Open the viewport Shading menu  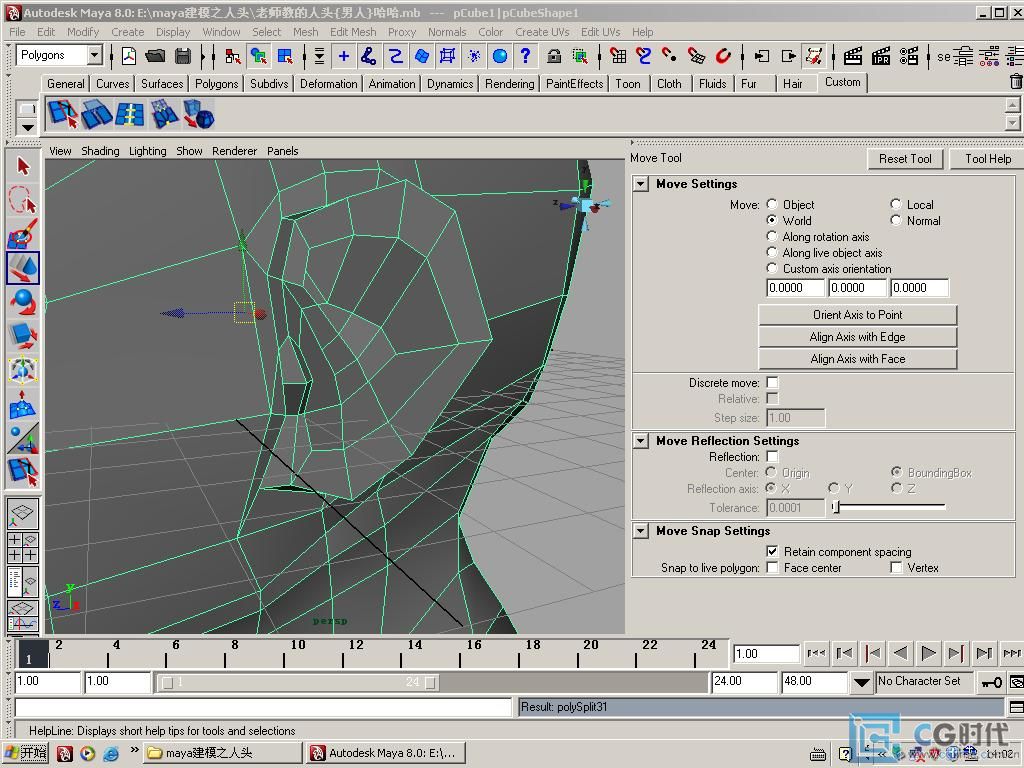tap(100, 151)
